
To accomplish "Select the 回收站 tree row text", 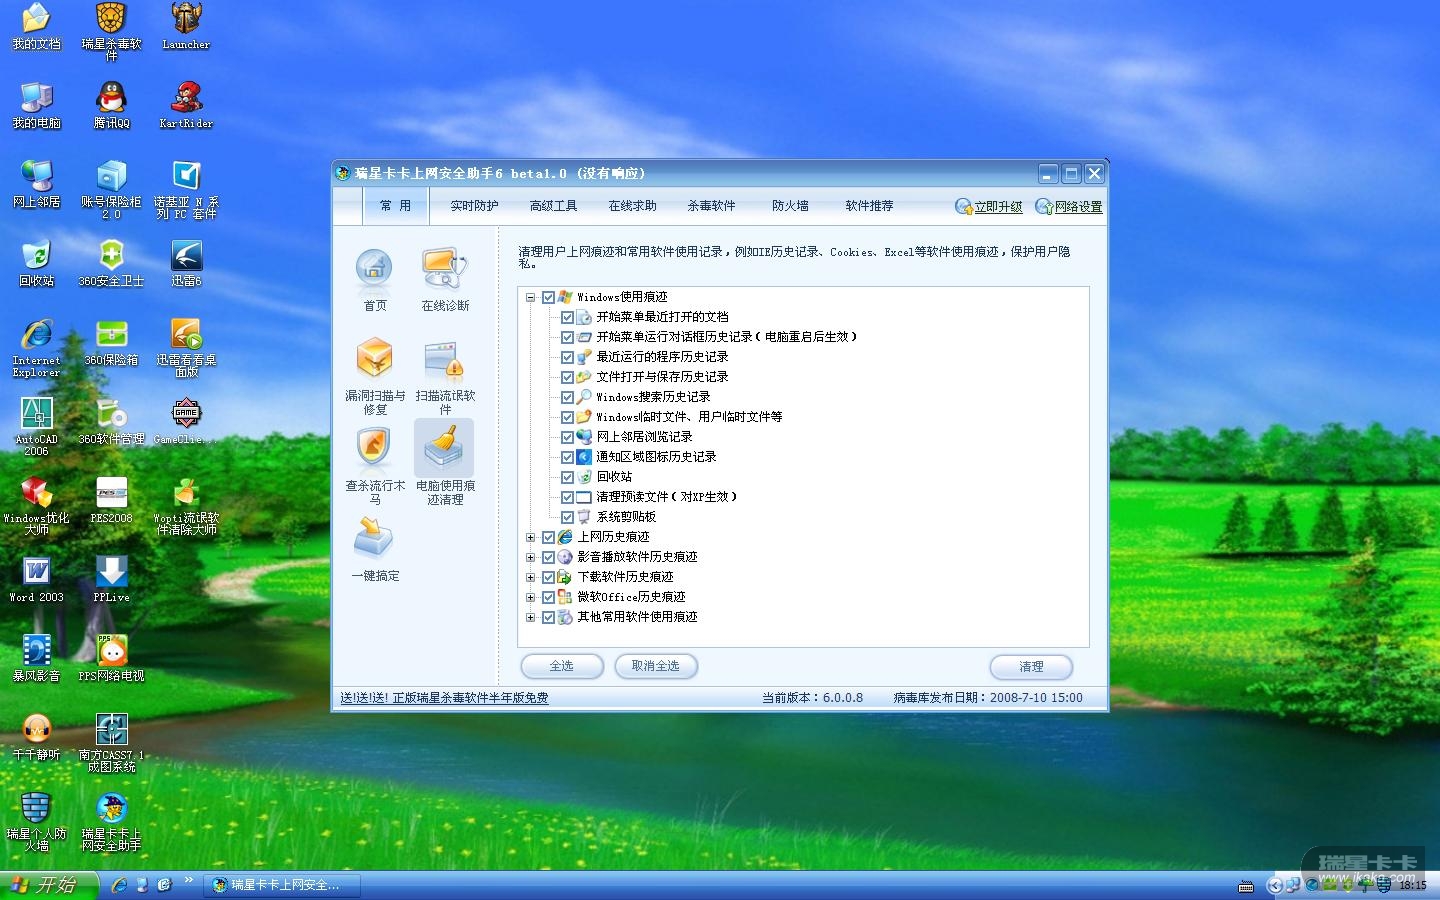I will click(614, 477).
